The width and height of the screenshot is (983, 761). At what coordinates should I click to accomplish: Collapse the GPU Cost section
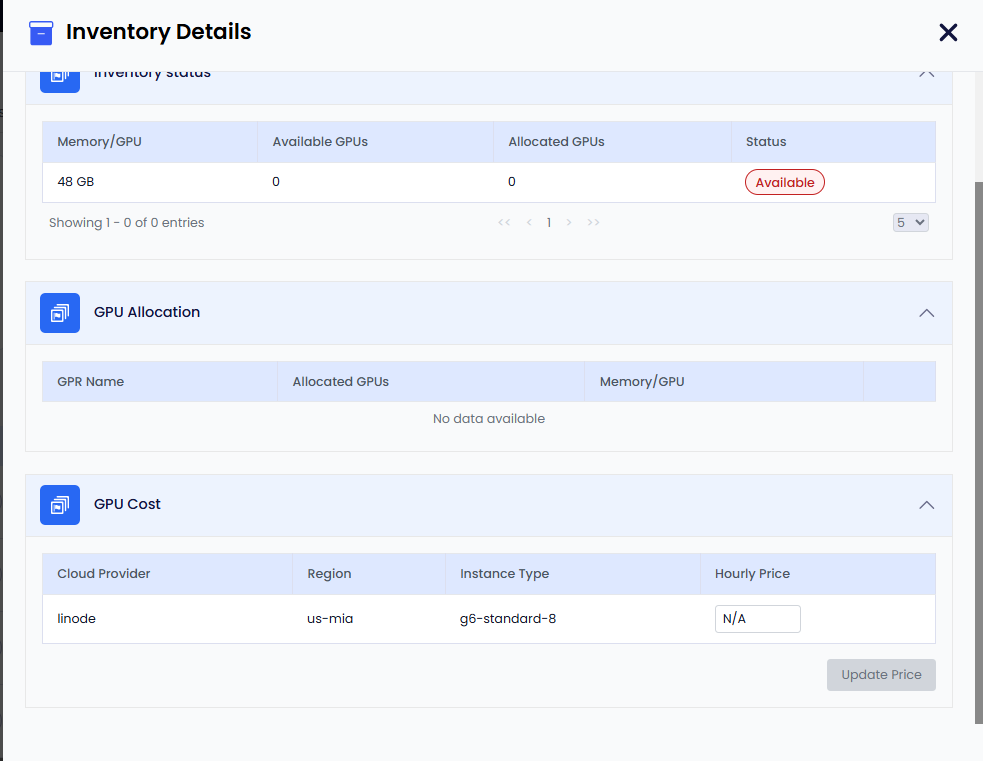[926, 505]
